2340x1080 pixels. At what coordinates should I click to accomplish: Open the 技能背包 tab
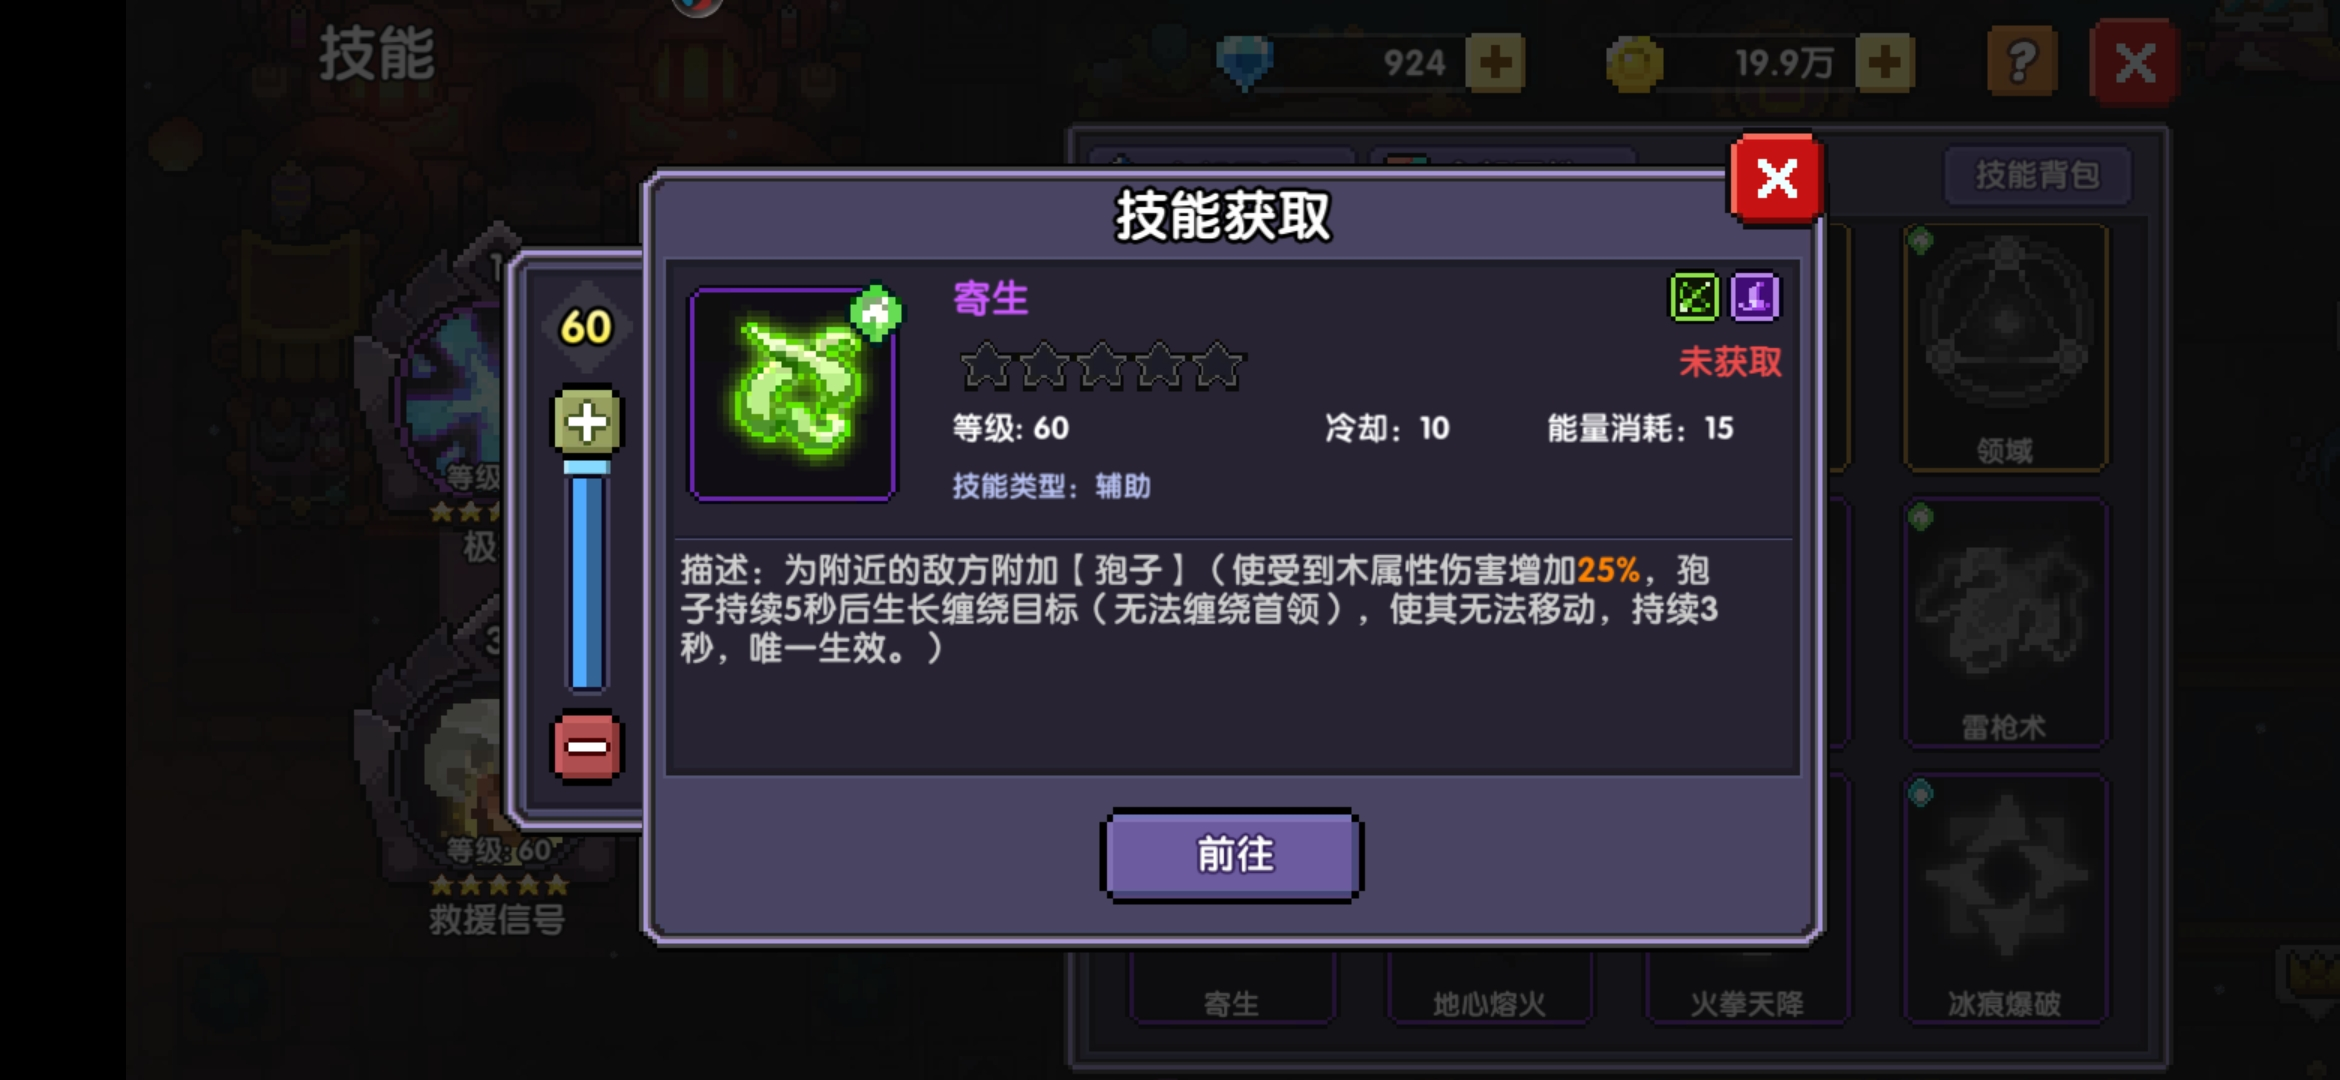[x=2037, y=175]
